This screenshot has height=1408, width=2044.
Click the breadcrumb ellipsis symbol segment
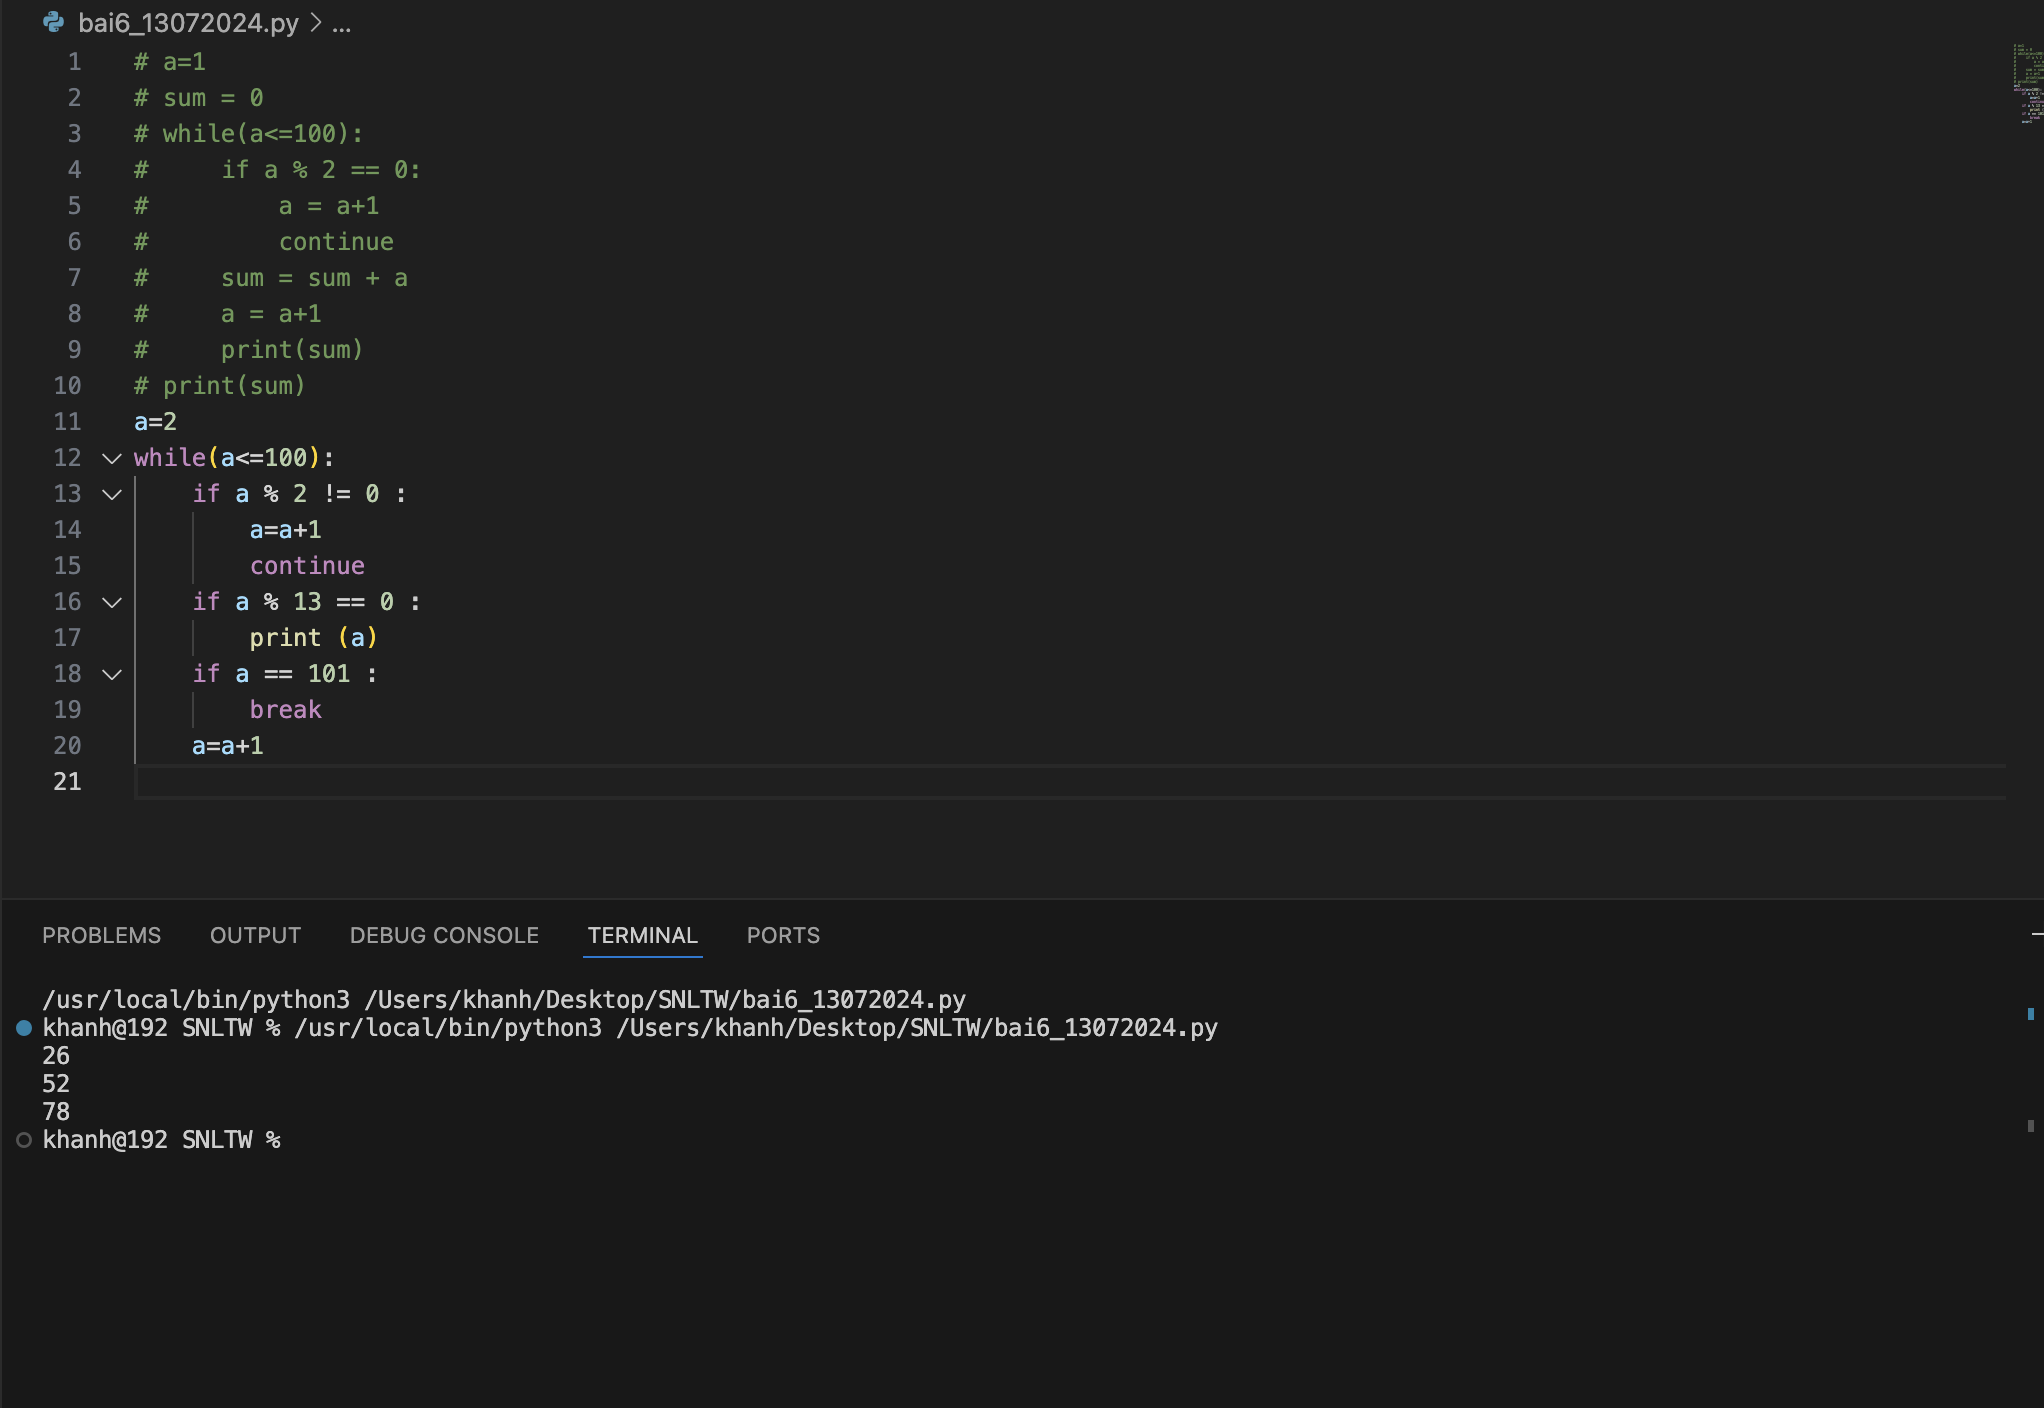(342, 23)
